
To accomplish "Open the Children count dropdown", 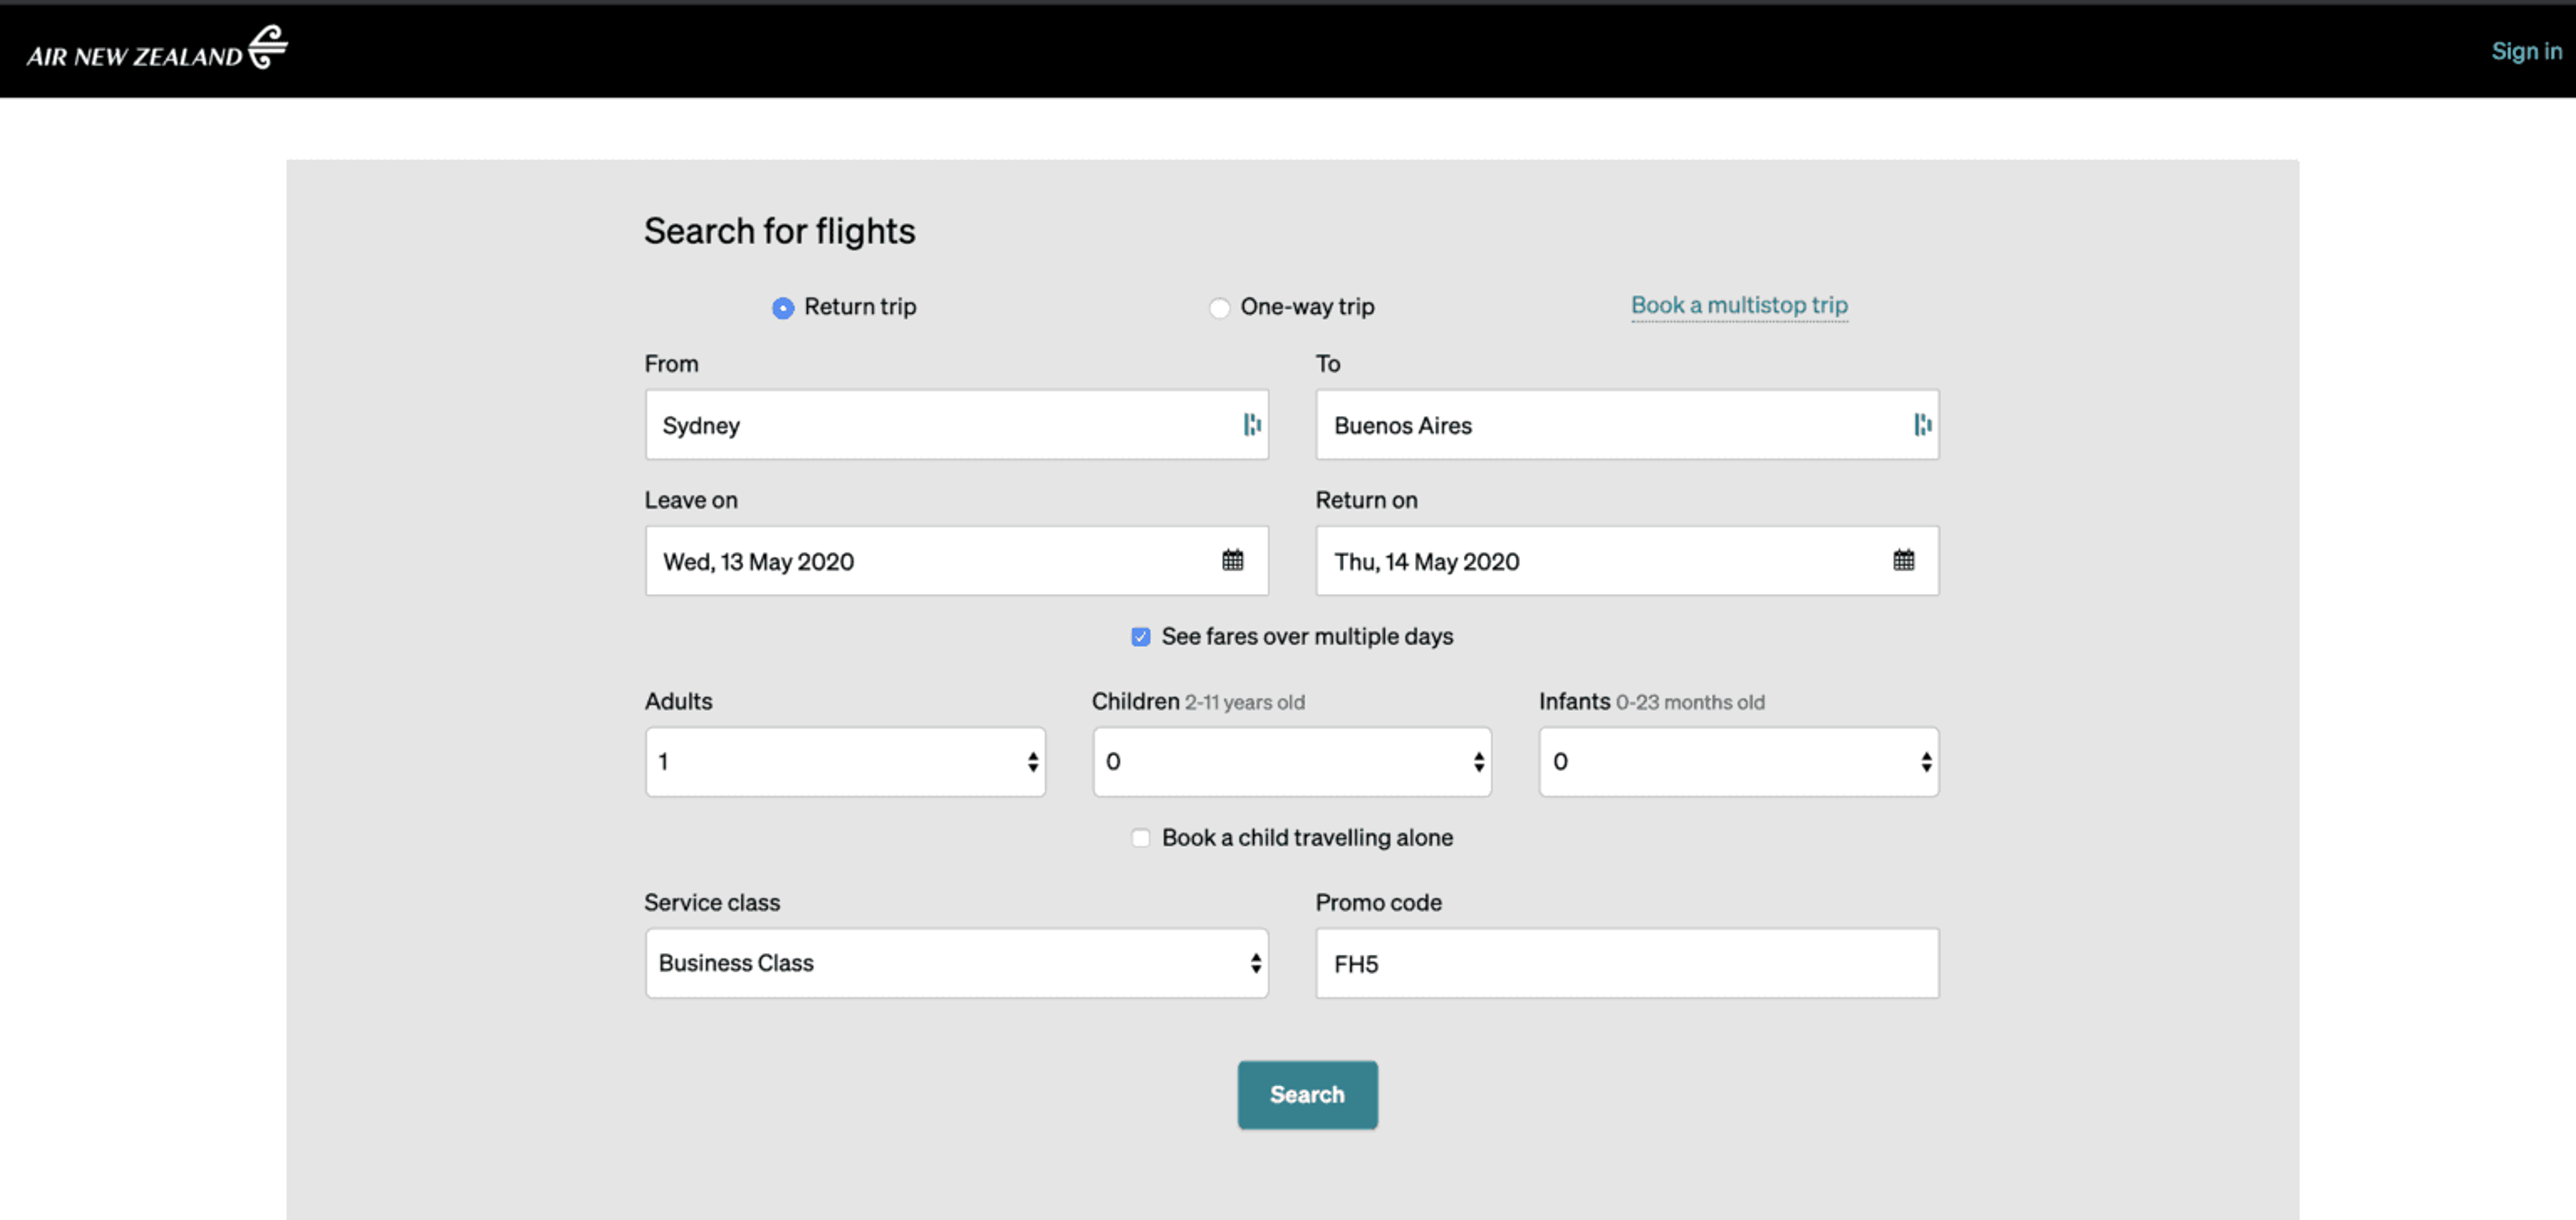I will coord(1291,762).
